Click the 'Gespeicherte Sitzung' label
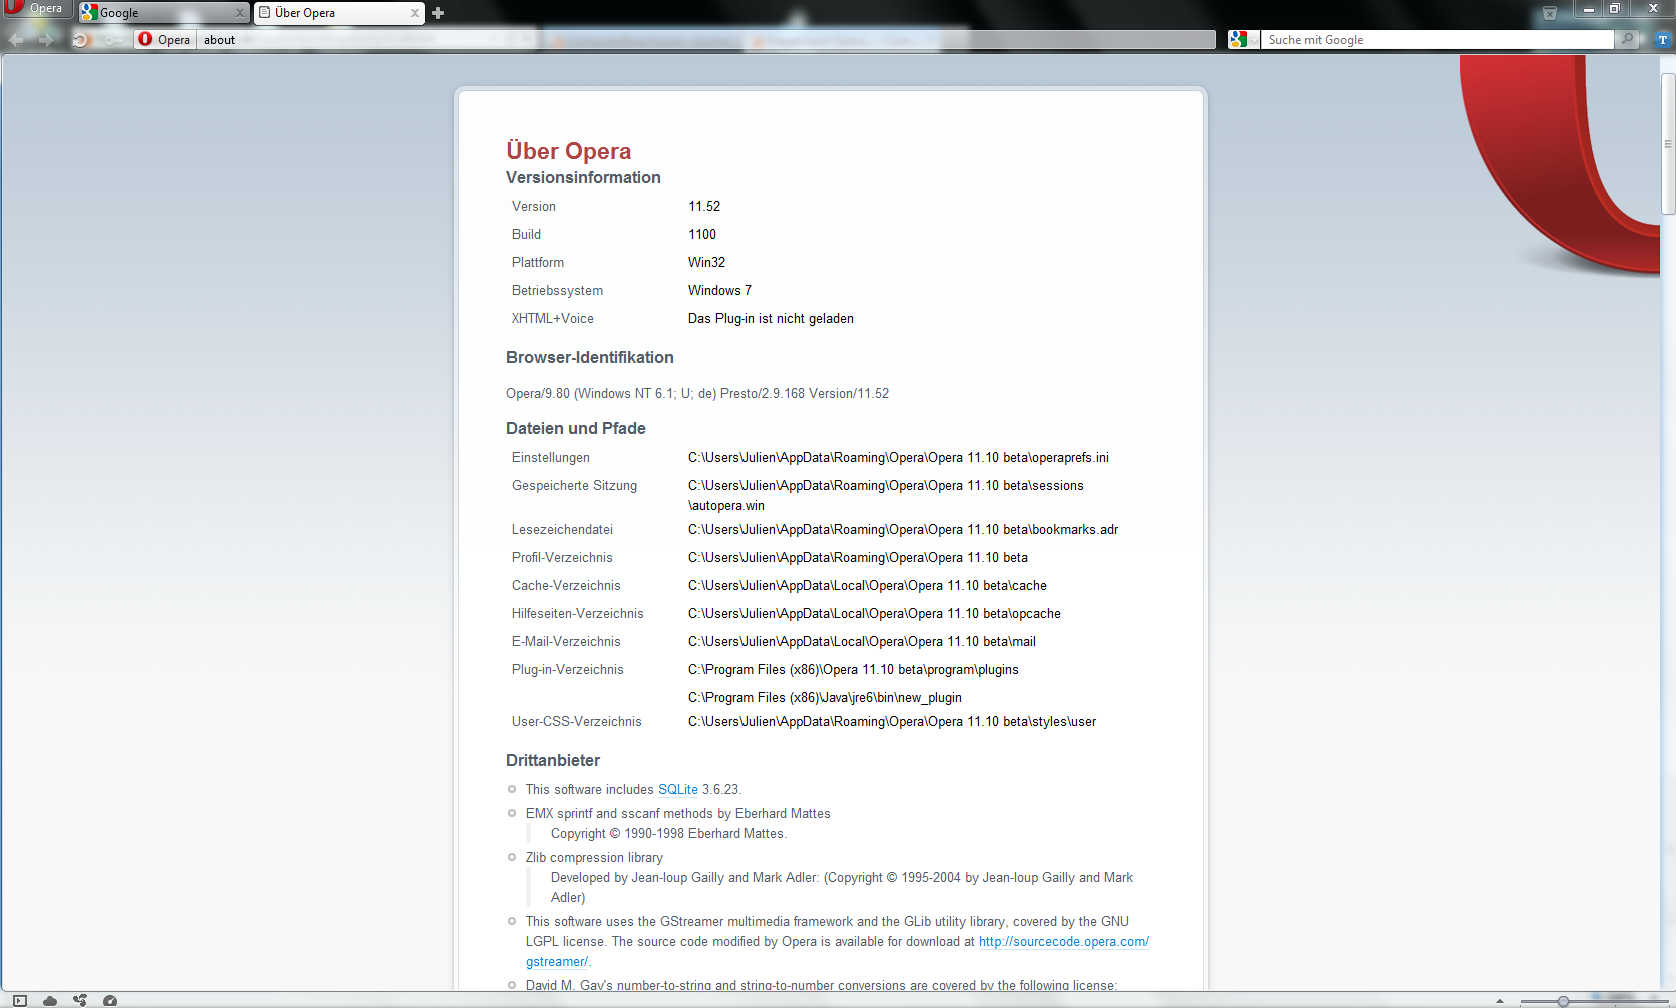Viewport: 1676px width, 1008px height. (x=574, y=486)
